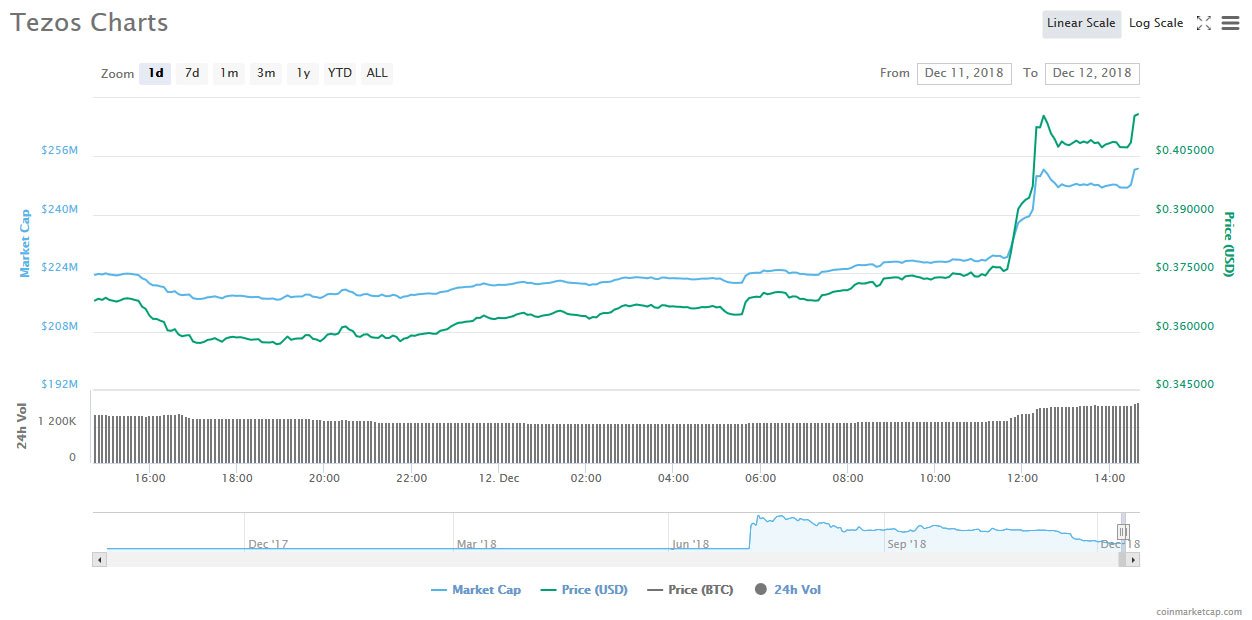1252x620 pixels.
Task: Edit the From date field
Action: [964, 73]
